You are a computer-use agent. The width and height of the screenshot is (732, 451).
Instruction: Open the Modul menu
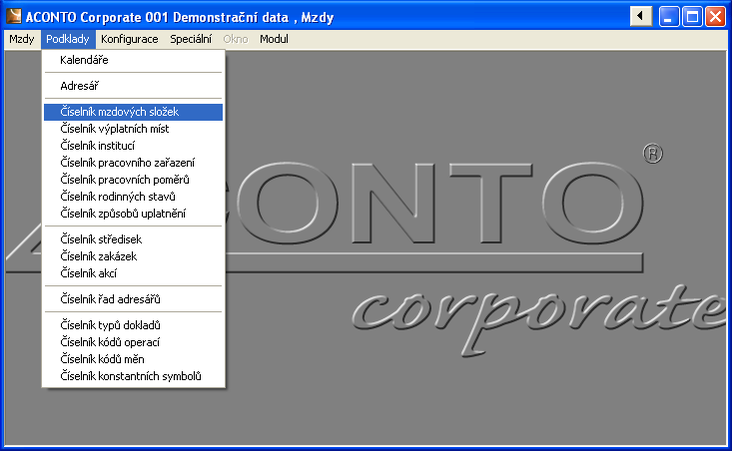274,39
